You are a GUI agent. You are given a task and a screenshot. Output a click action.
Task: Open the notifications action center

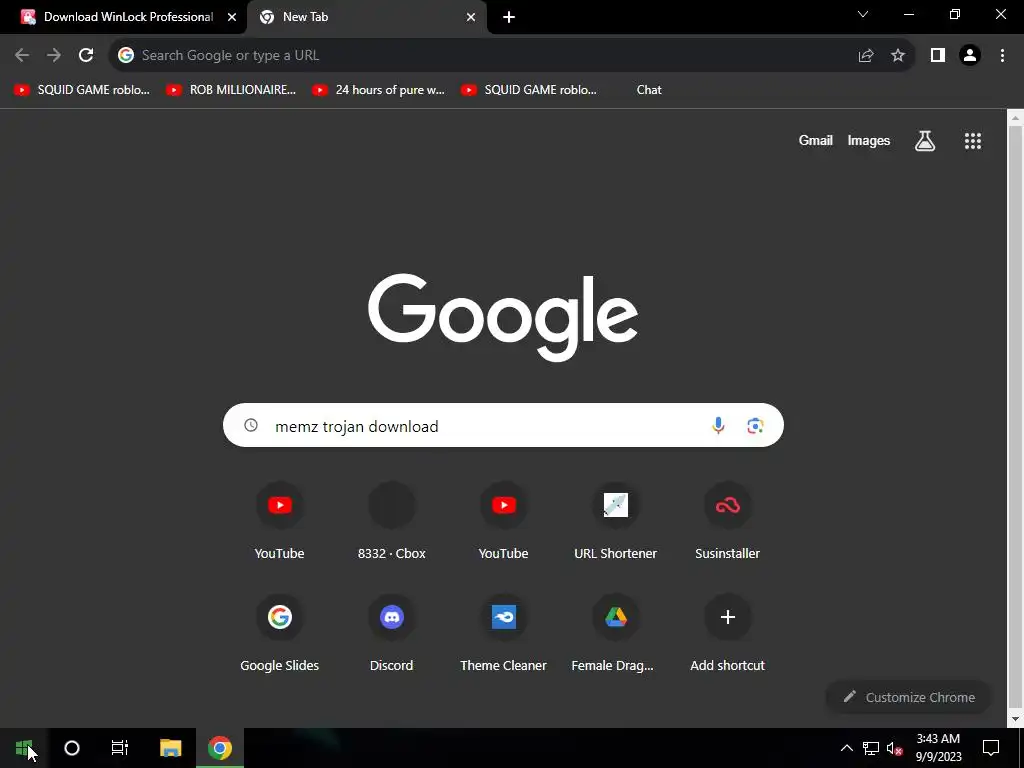pyautogui.click(x=991, y=748)
